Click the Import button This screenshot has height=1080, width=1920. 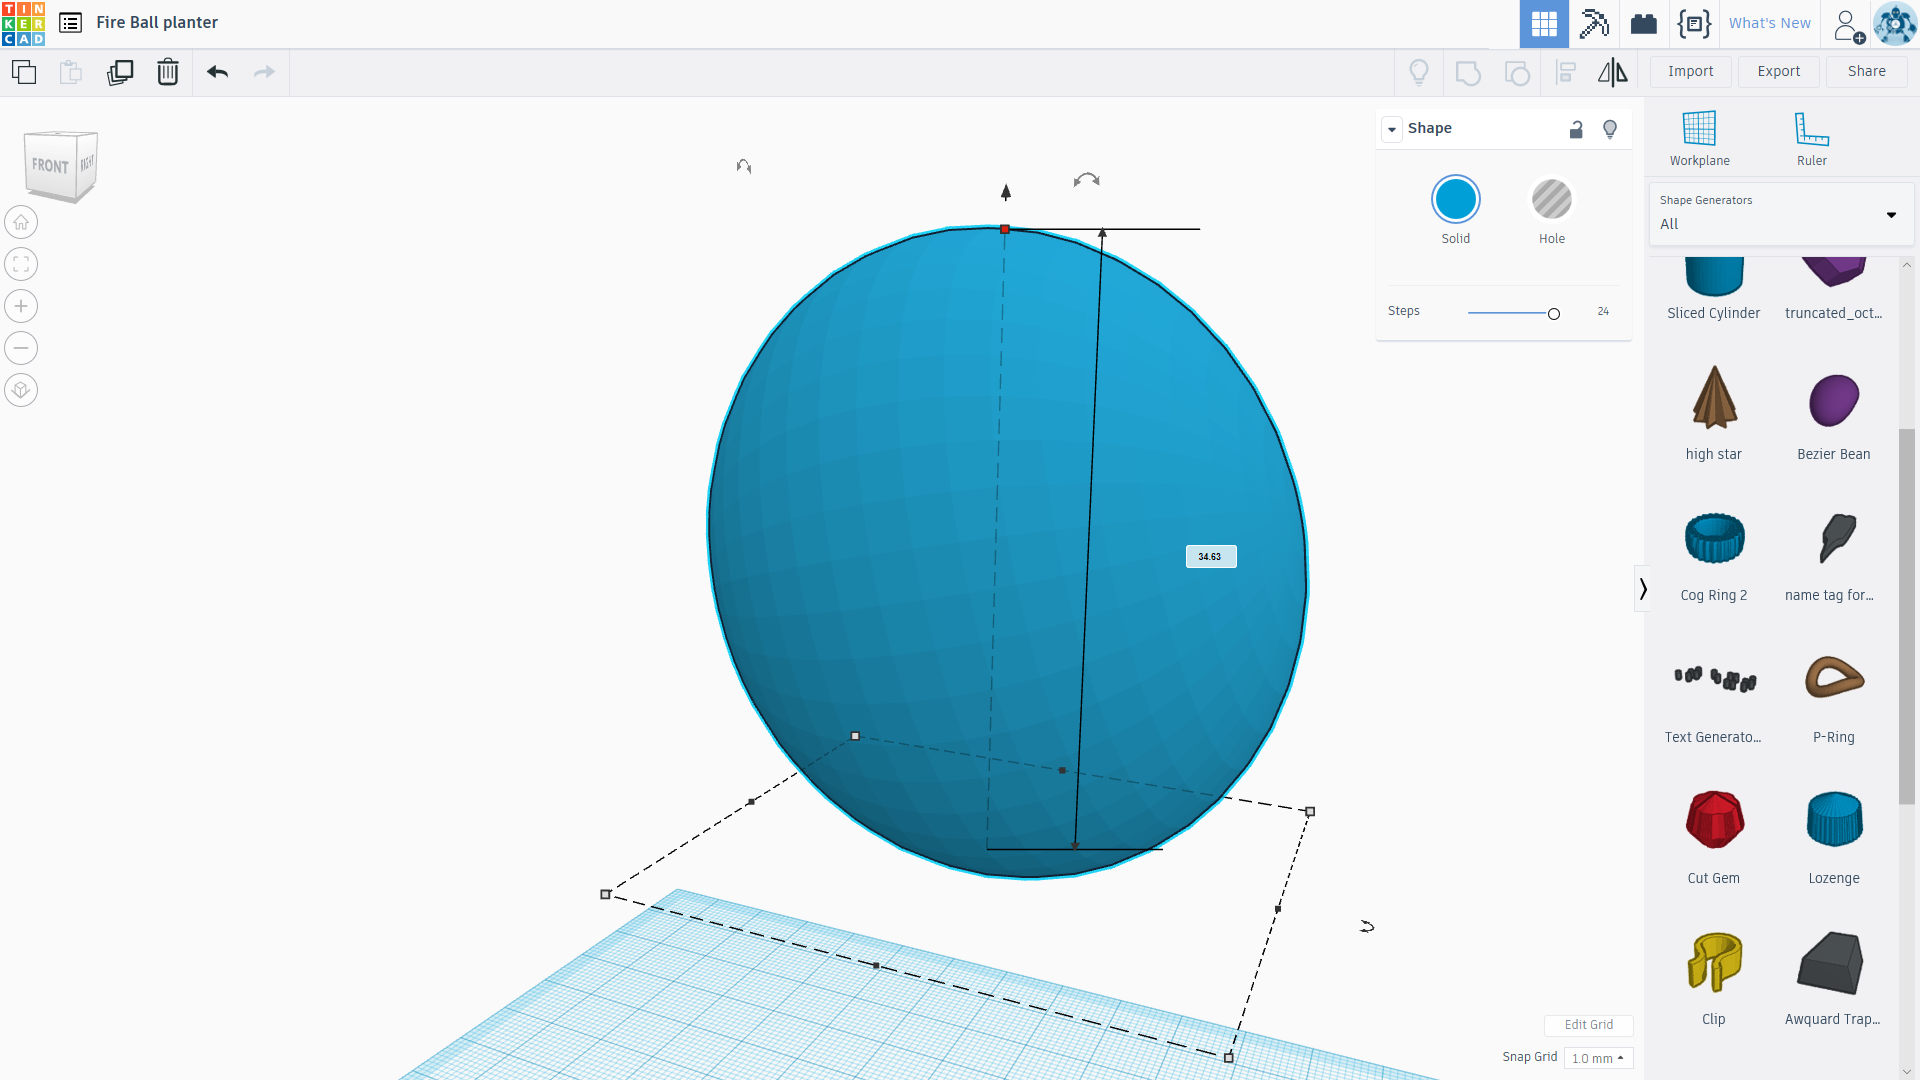1690,71
